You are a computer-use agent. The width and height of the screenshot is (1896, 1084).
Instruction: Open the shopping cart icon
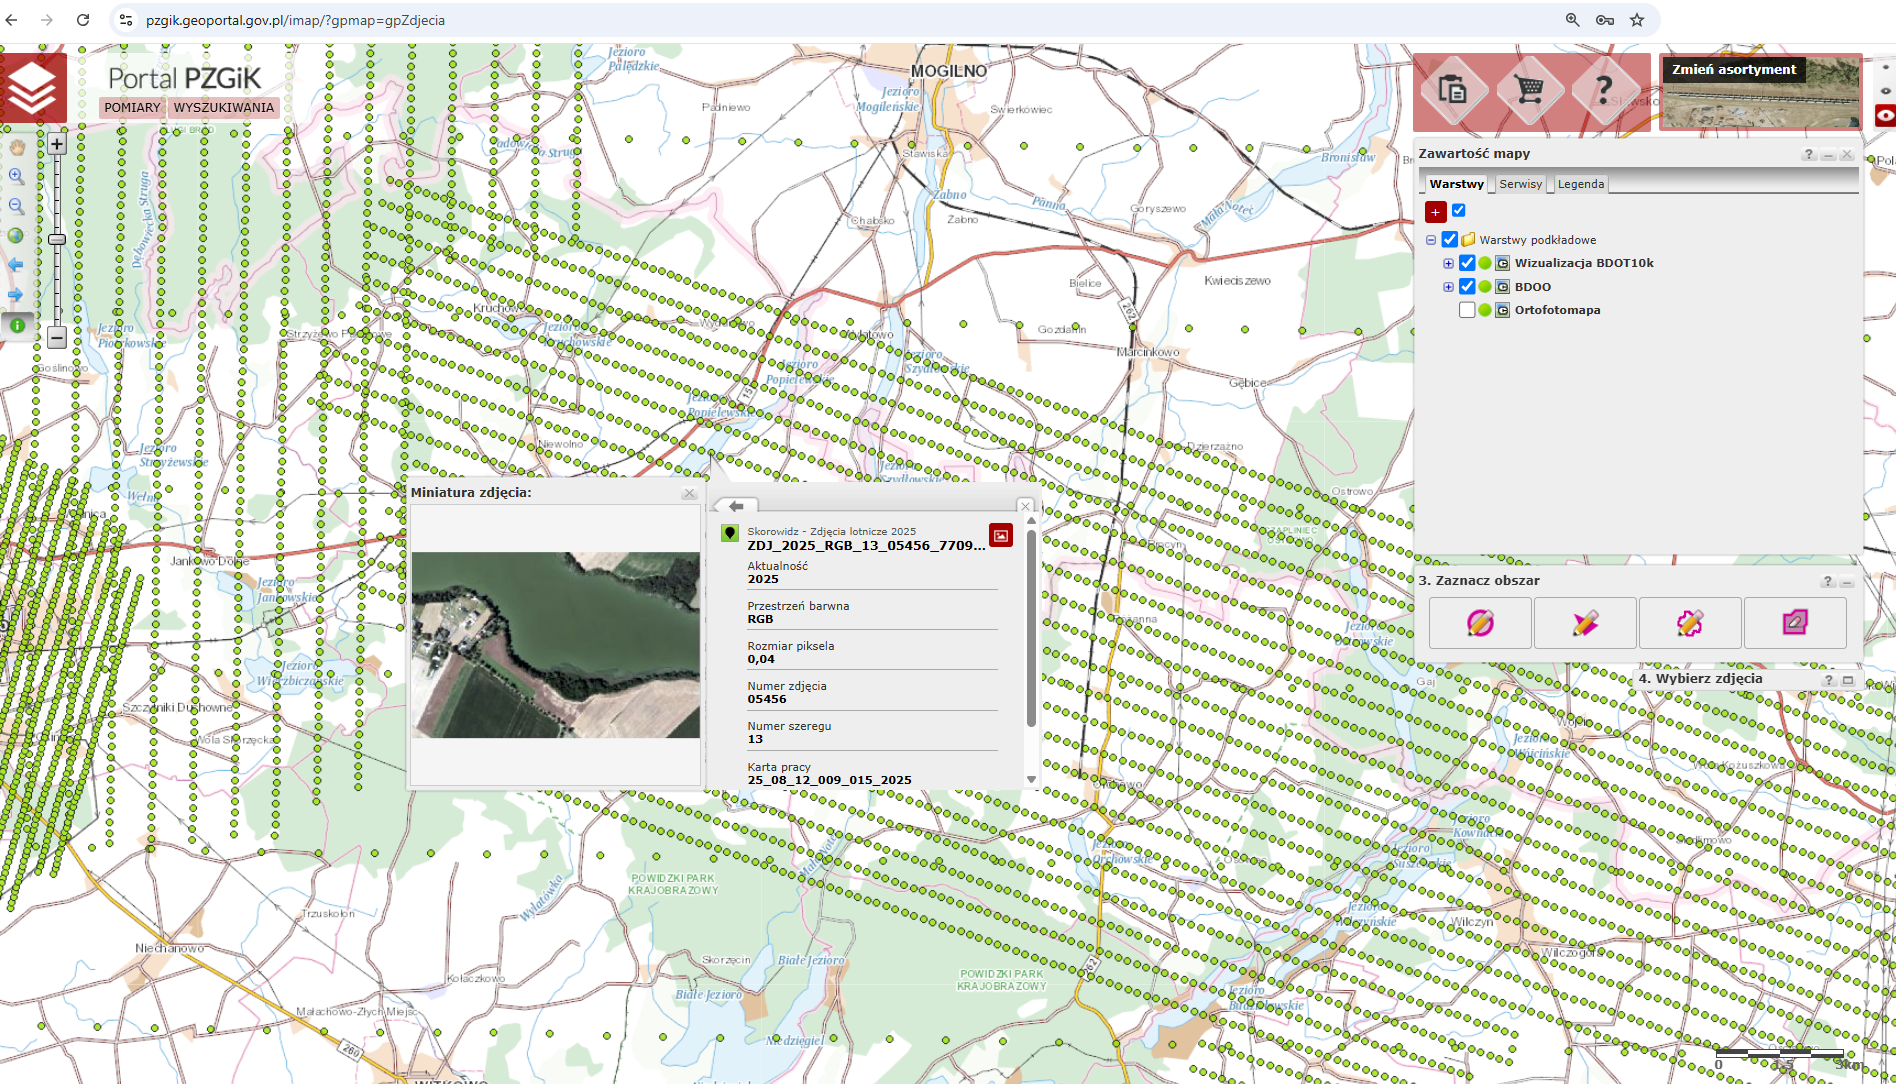coord(1529,90)
